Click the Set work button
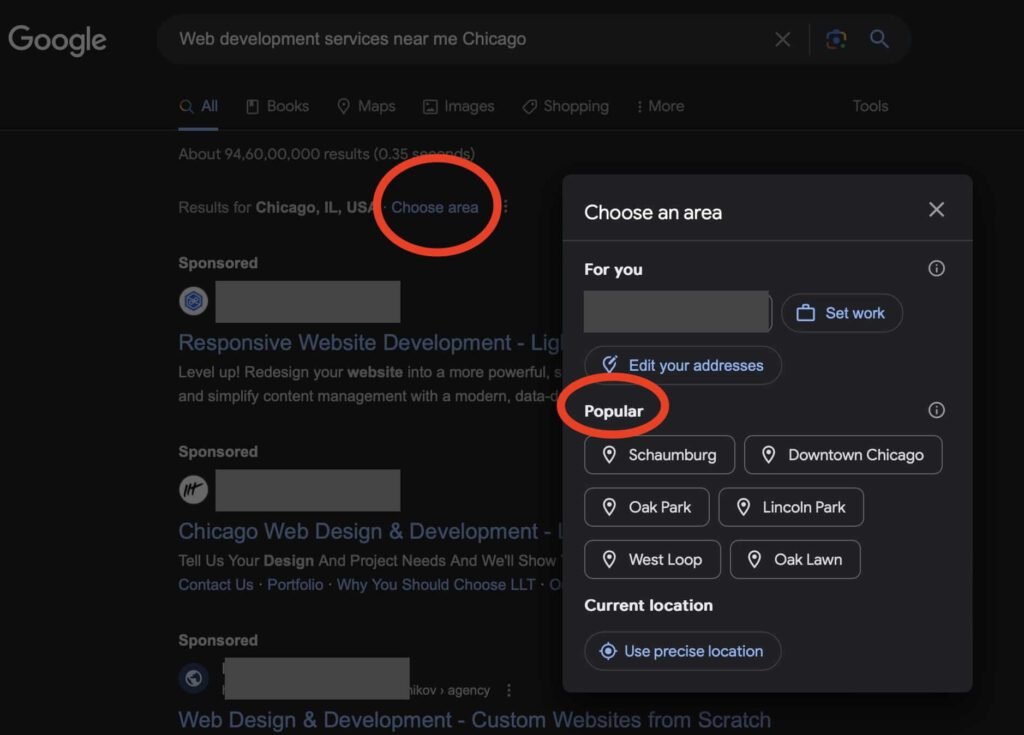The height and width of the screenshot is (735, 1024). [842, 313]
